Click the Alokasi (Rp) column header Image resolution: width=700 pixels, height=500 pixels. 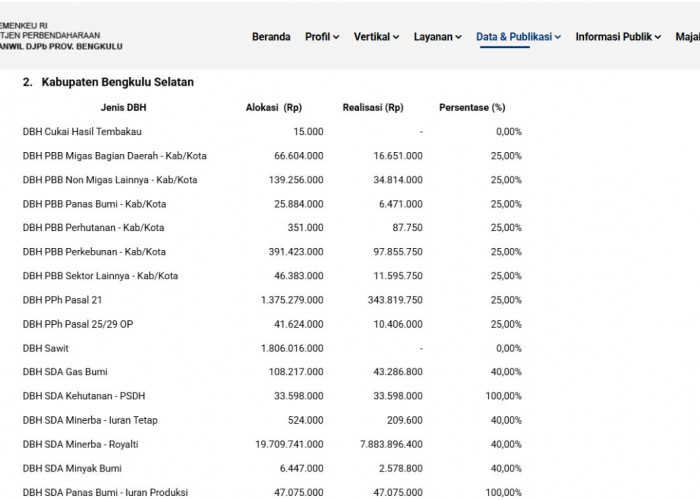274,108
